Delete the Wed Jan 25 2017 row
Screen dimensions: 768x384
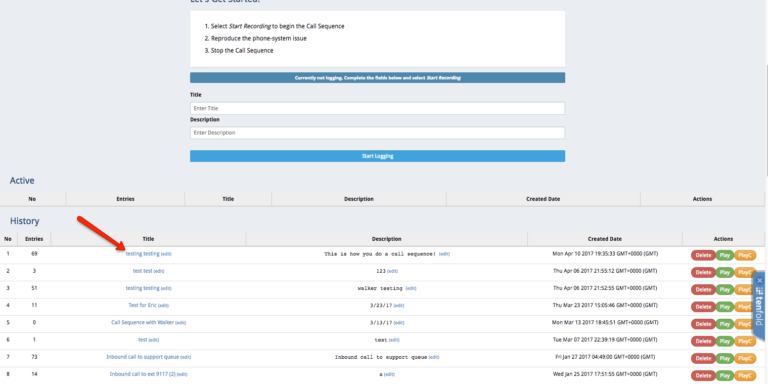coord(703,375)
